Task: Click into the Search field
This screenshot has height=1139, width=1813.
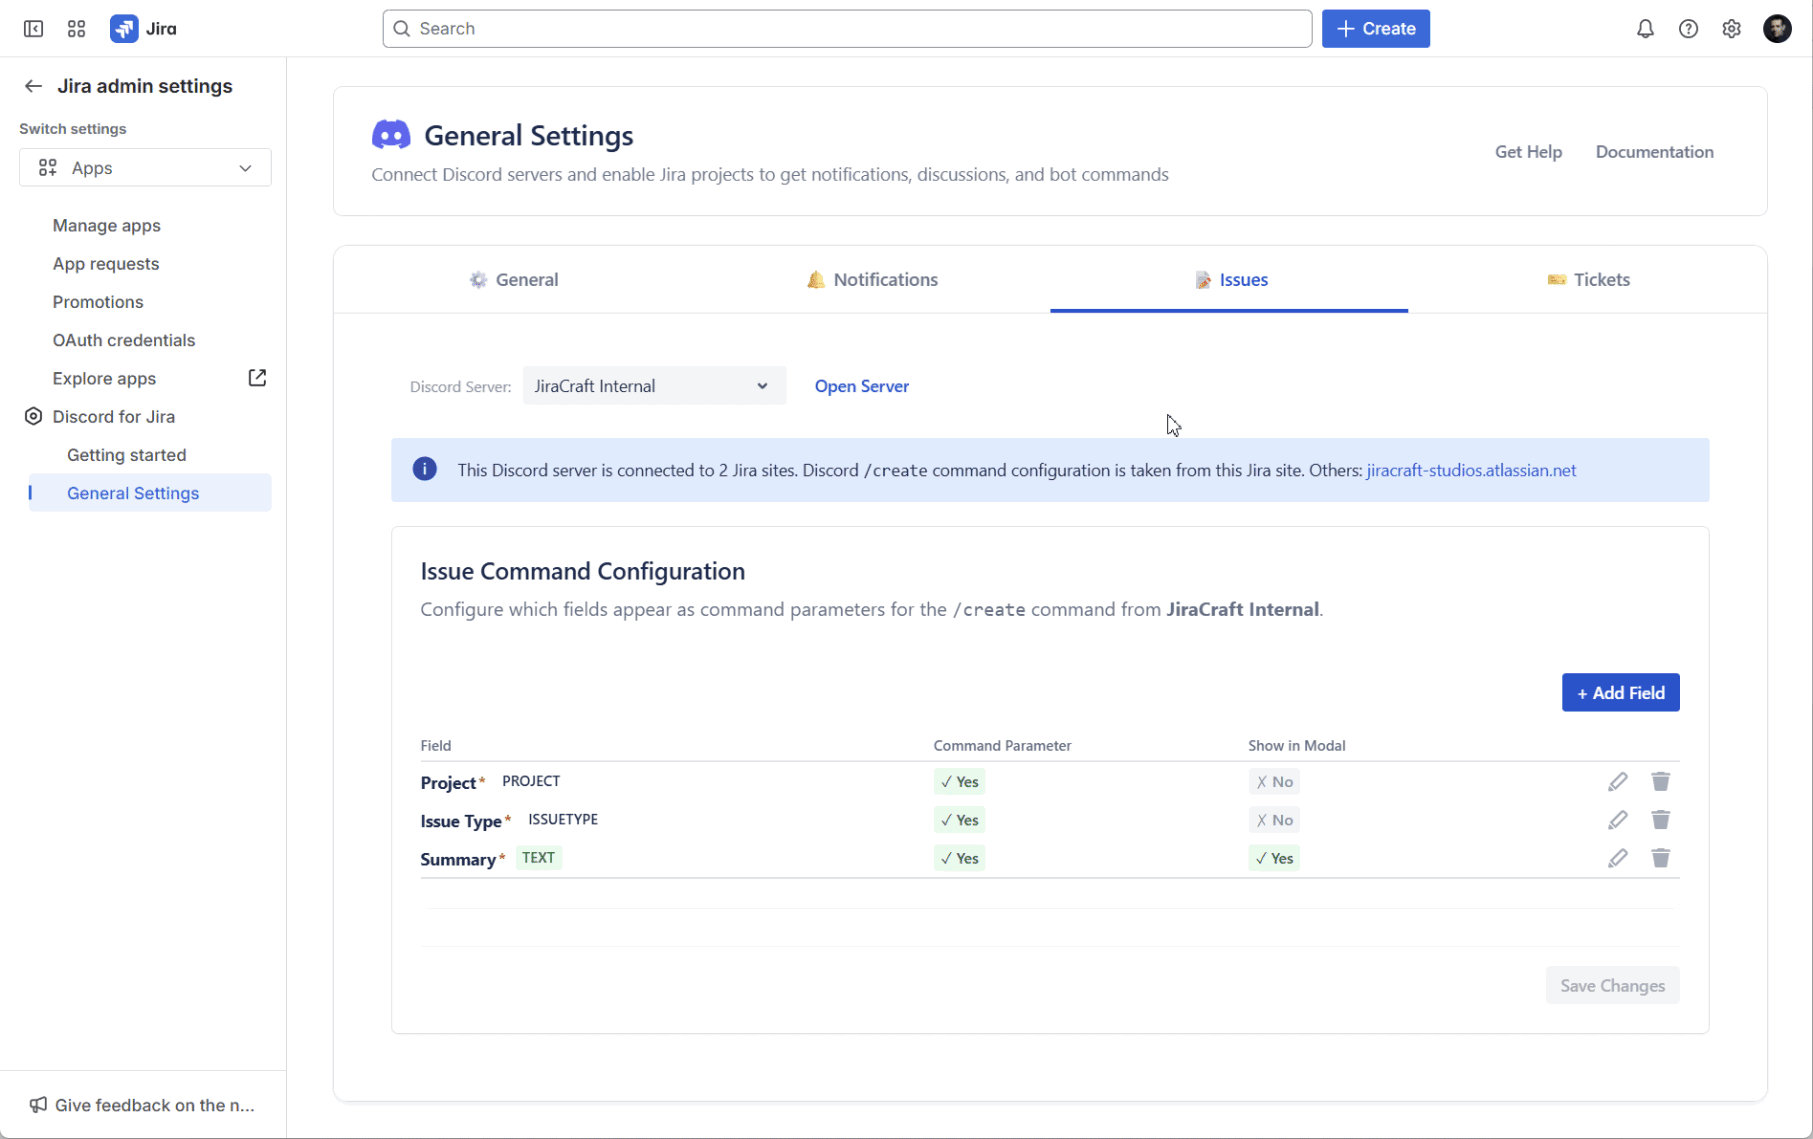Action: [x=846, y=29]
